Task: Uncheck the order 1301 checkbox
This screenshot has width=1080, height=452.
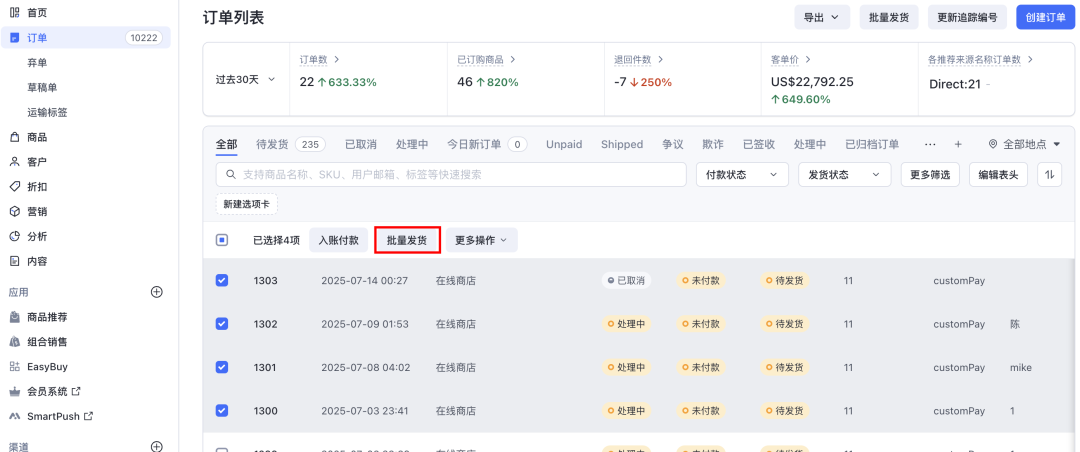Action: coord(222,367)
